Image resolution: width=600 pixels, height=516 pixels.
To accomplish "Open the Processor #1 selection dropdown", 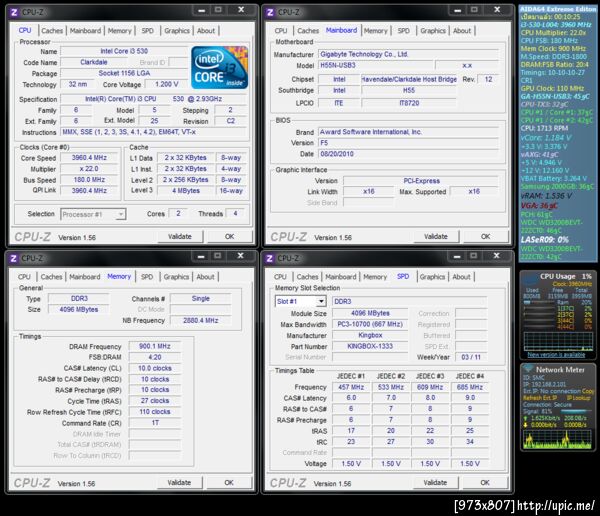I will click(x=93, y=214).
